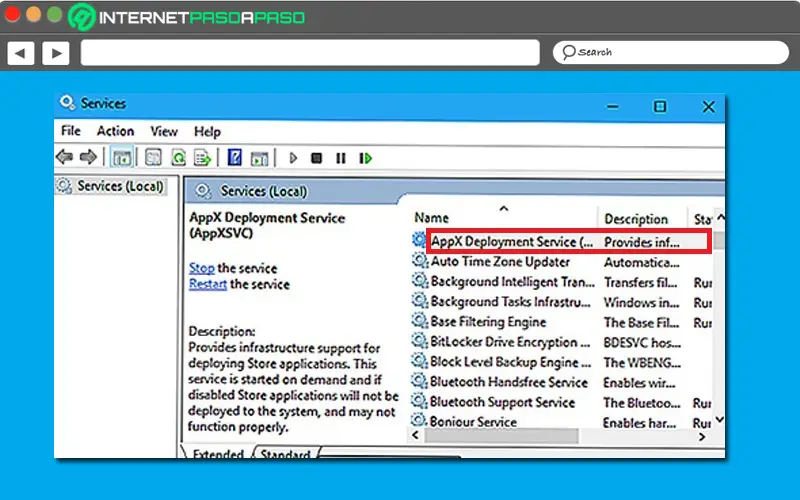Image resolution: width=800 pixels, height=500 pixels.
Task: Click the Export List toolbar icon
Action: click(203, 158)
